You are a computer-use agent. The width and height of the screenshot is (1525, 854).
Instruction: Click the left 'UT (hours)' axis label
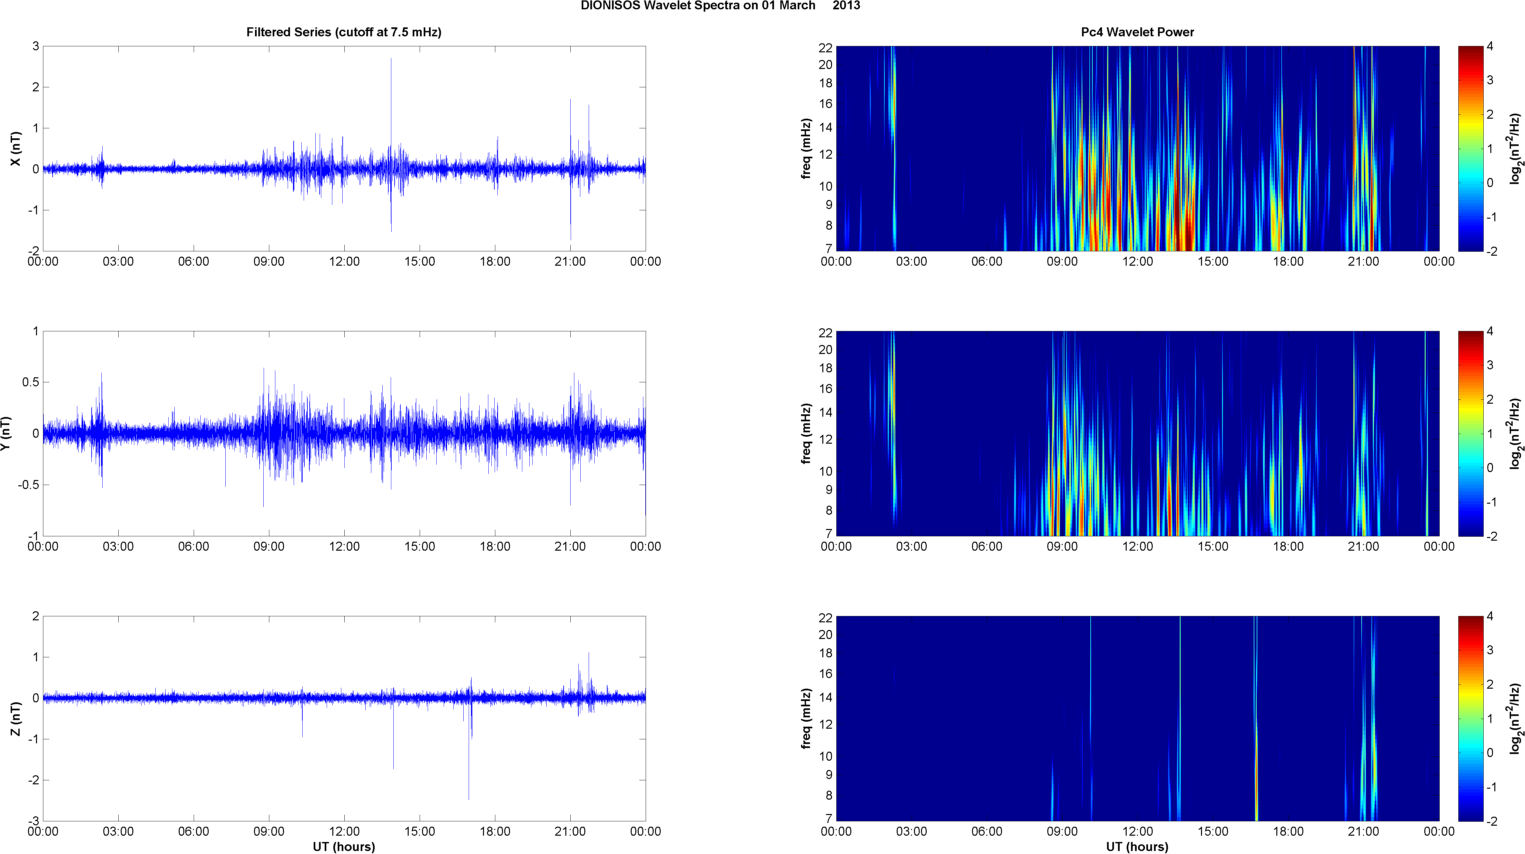tap(344, 846)
